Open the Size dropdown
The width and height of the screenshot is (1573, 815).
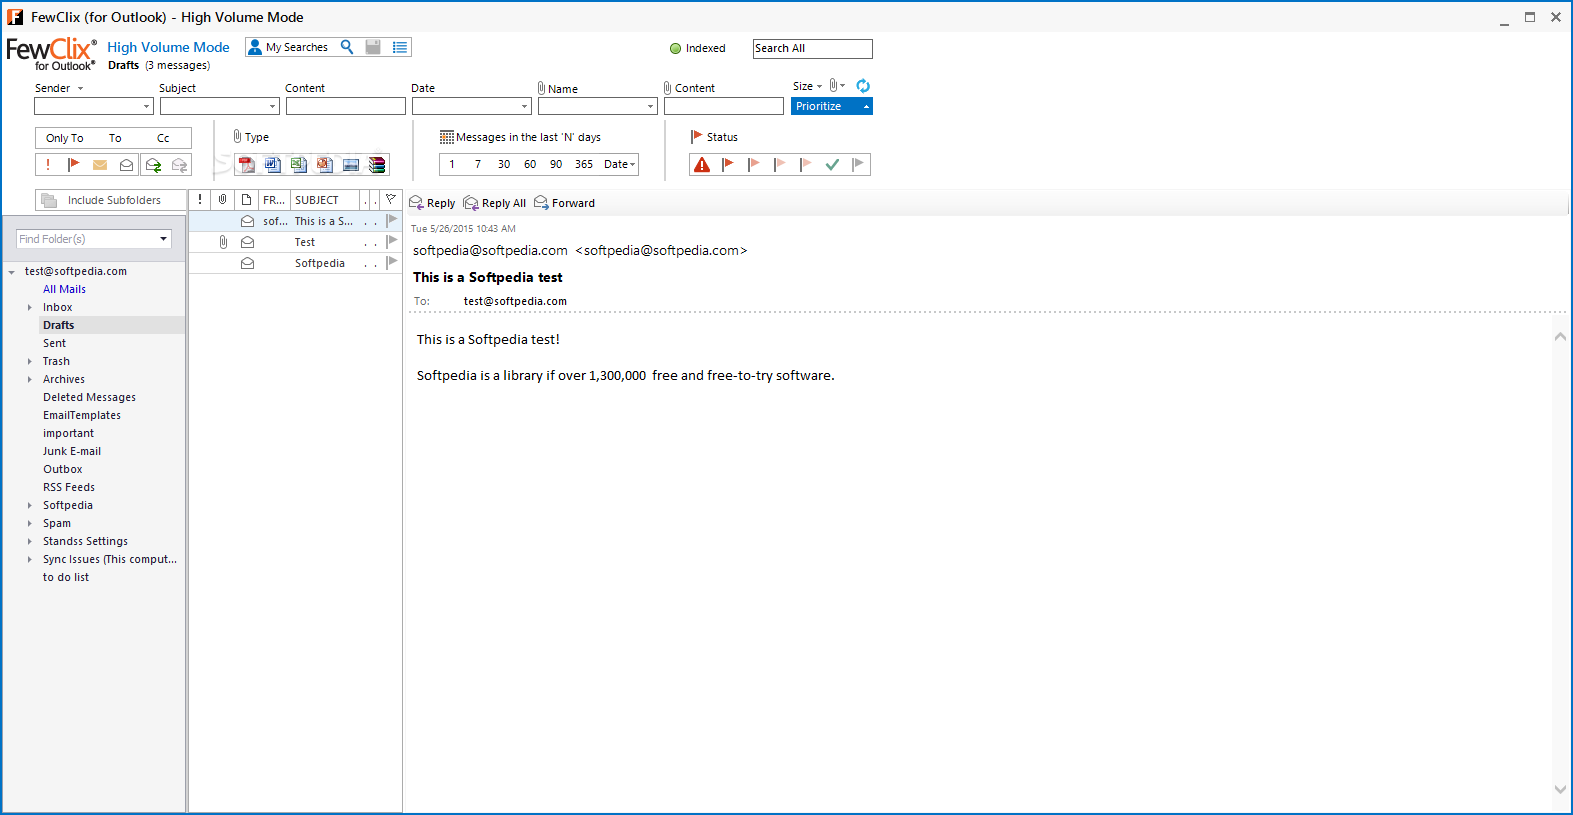(x=808, y=86)
